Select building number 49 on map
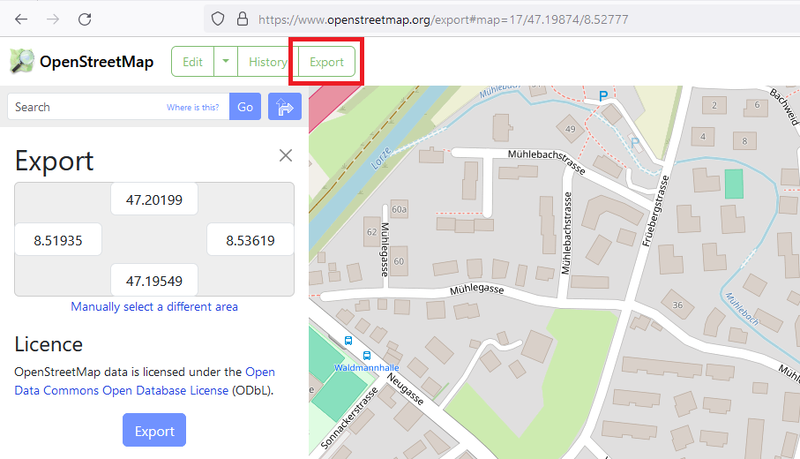Image resolution: width=800 pixels, height=459 pixels. pos(570,129)
